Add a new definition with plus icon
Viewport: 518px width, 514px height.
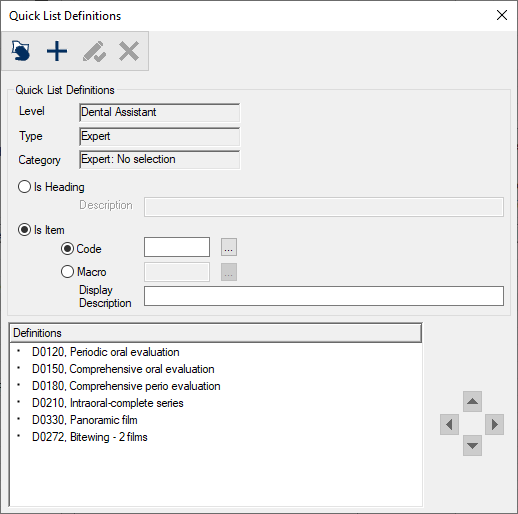(x=57, y=51)
